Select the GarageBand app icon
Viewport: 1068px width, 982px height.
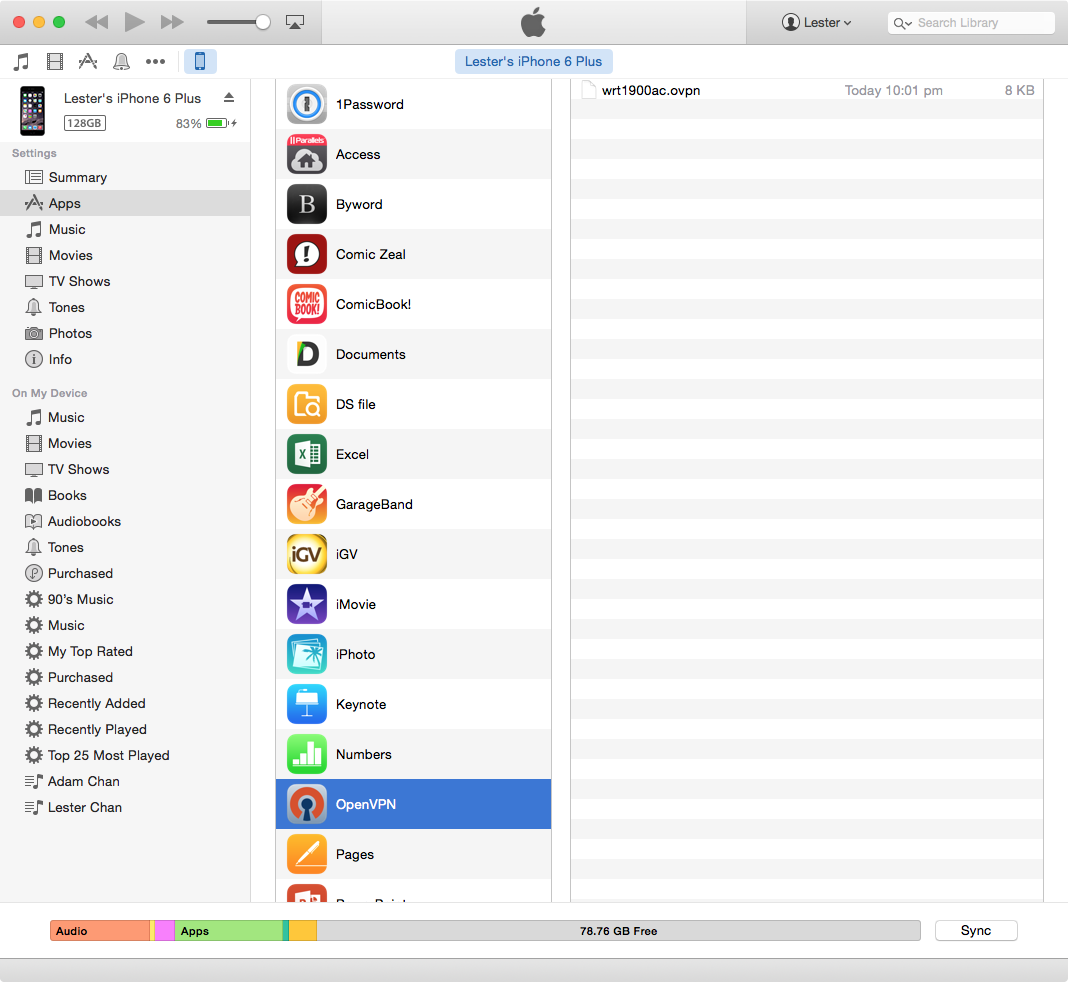coord(307,504)
